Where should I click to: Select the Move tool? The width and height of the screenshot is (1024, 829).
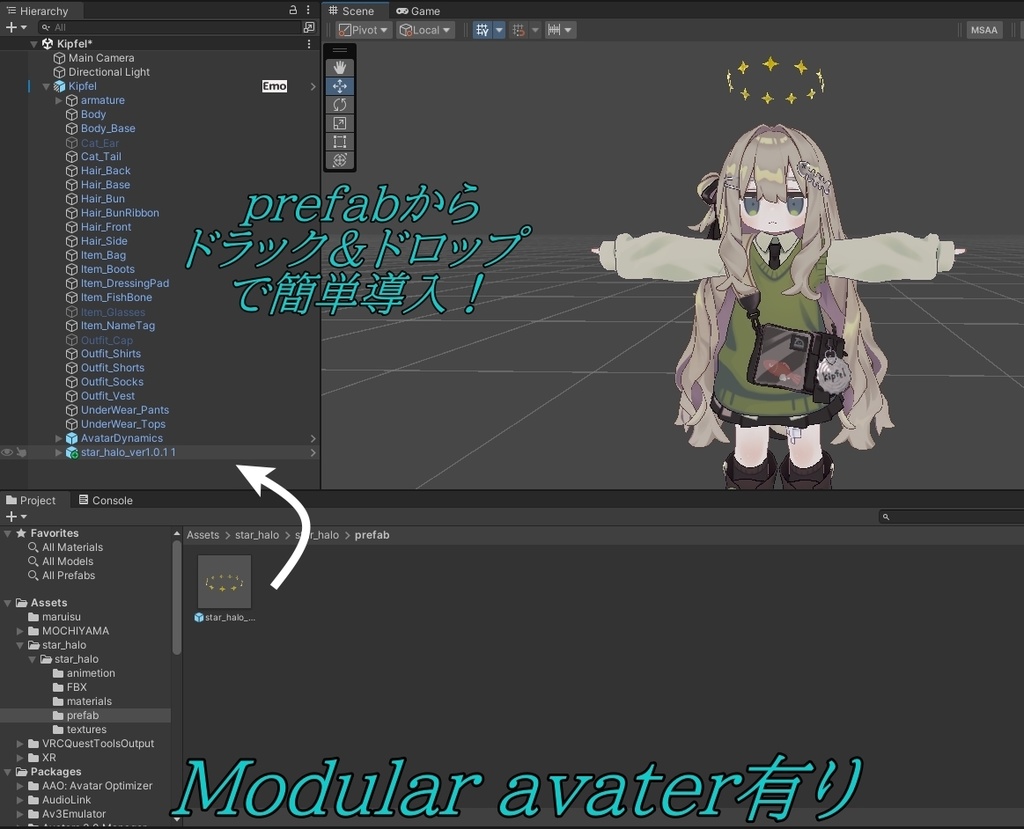[x=340, y=85]
